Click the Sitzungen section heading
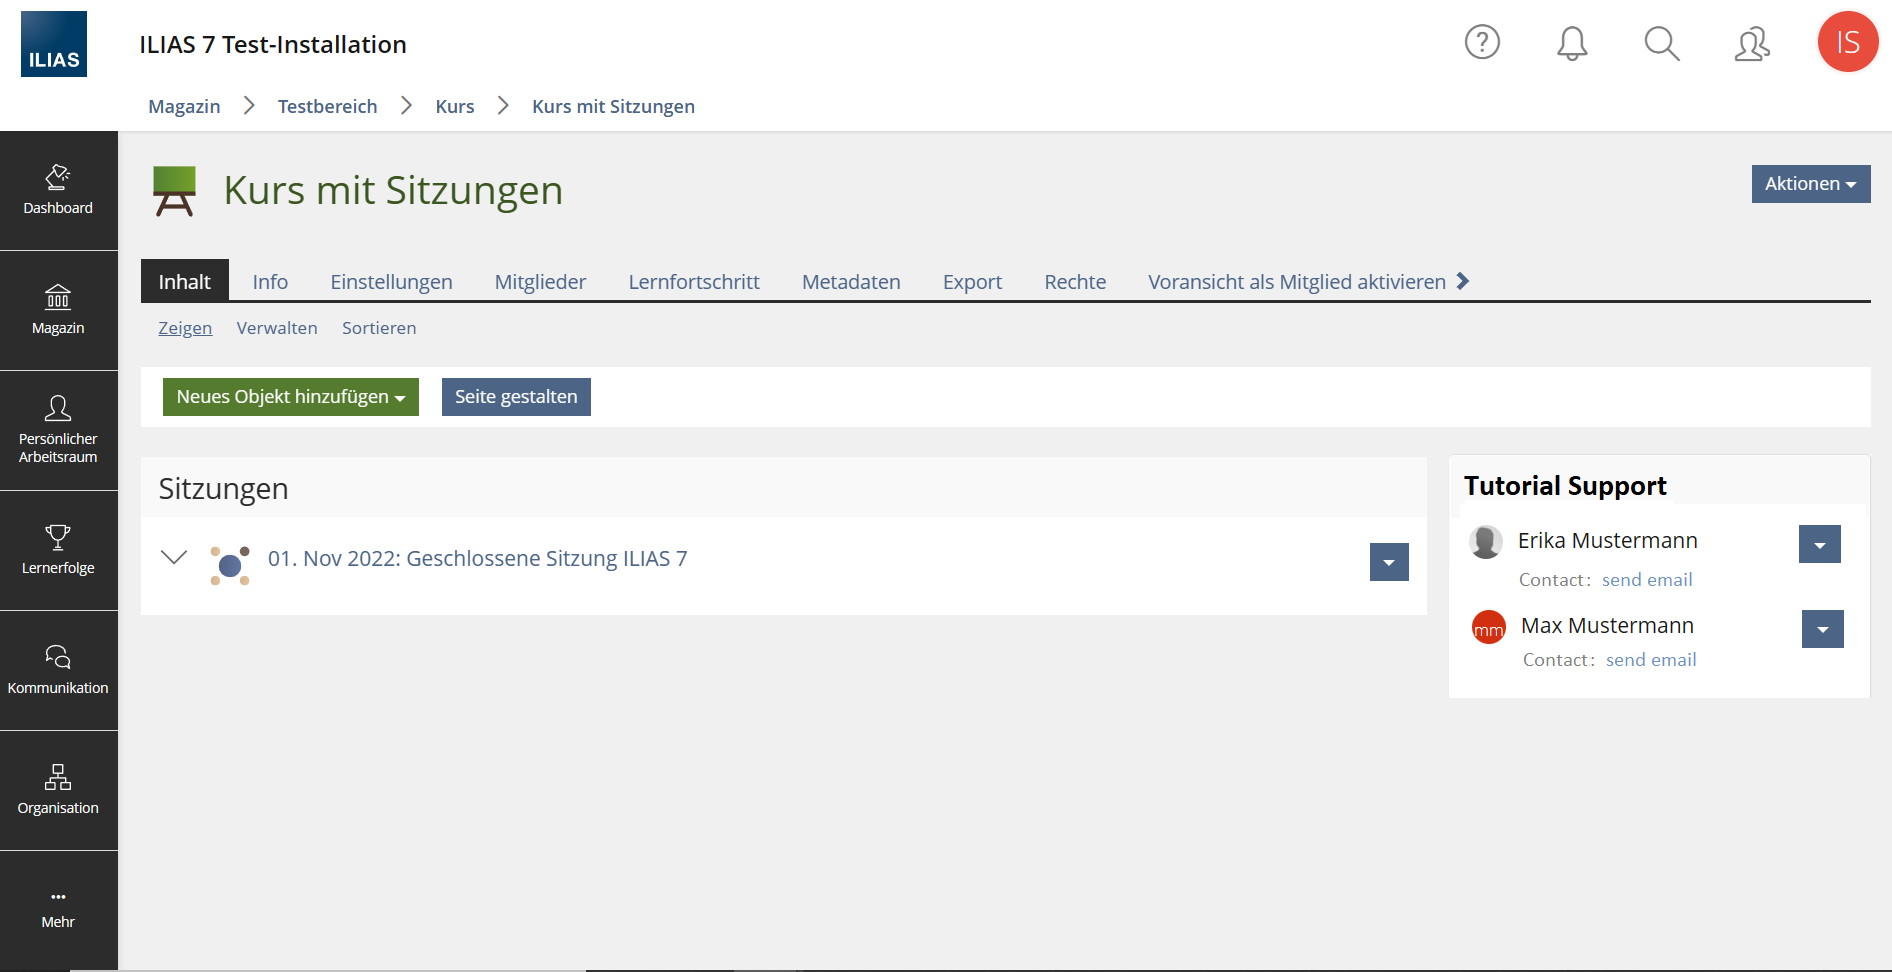The height and width of the screenshot is (972, 1892). (223, 489)
